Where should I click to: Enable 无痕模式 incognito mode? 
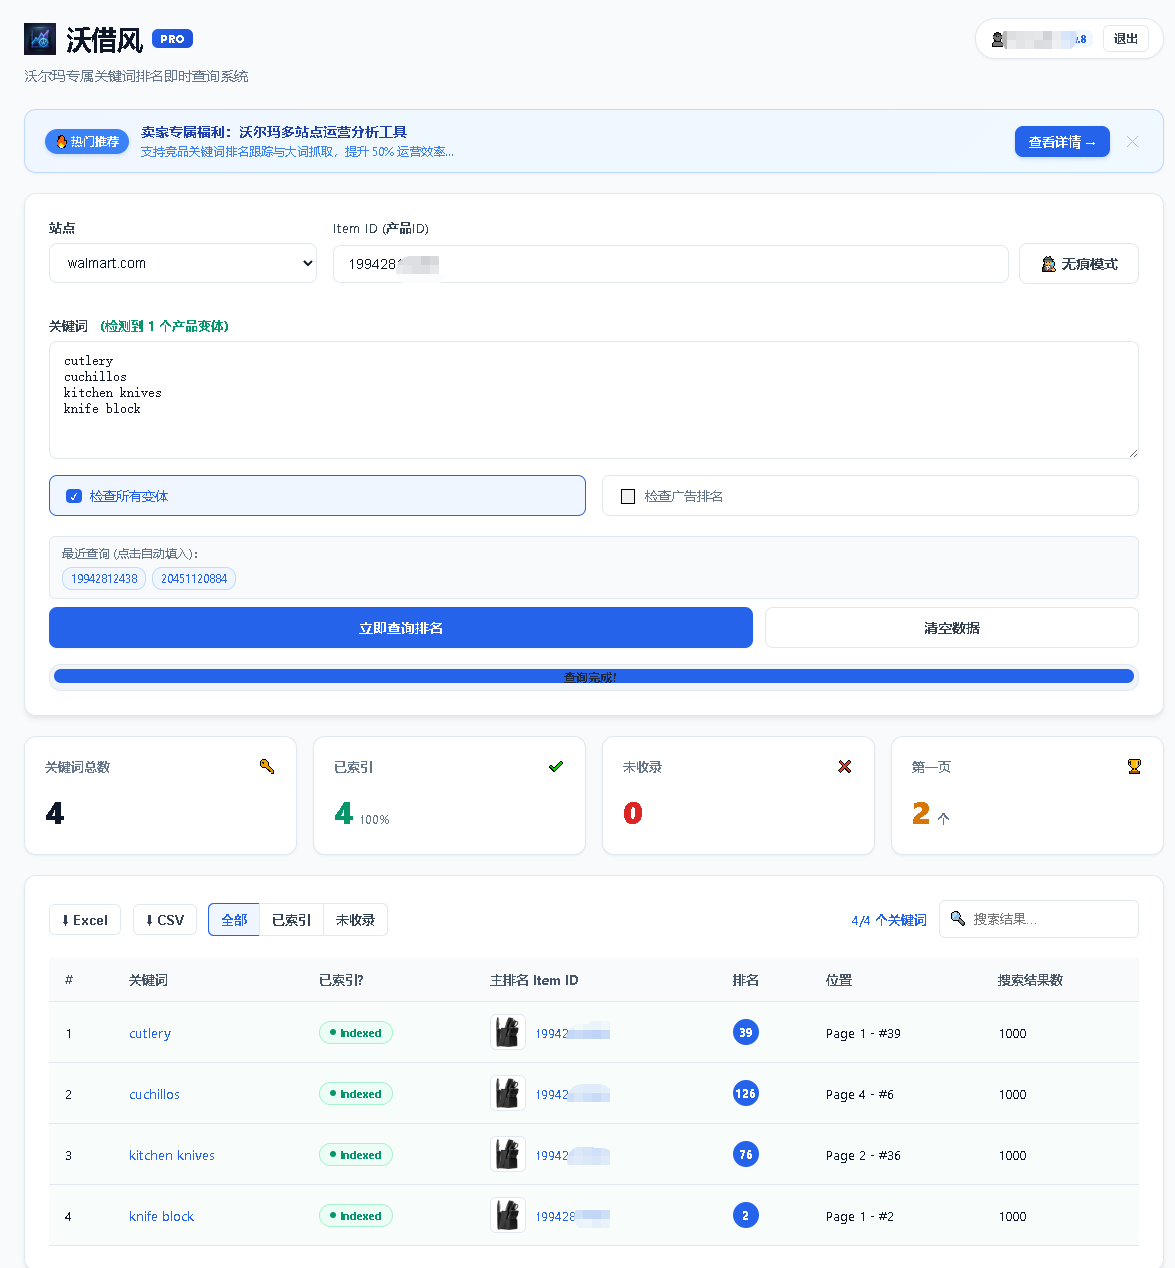tap(1079, 264)
